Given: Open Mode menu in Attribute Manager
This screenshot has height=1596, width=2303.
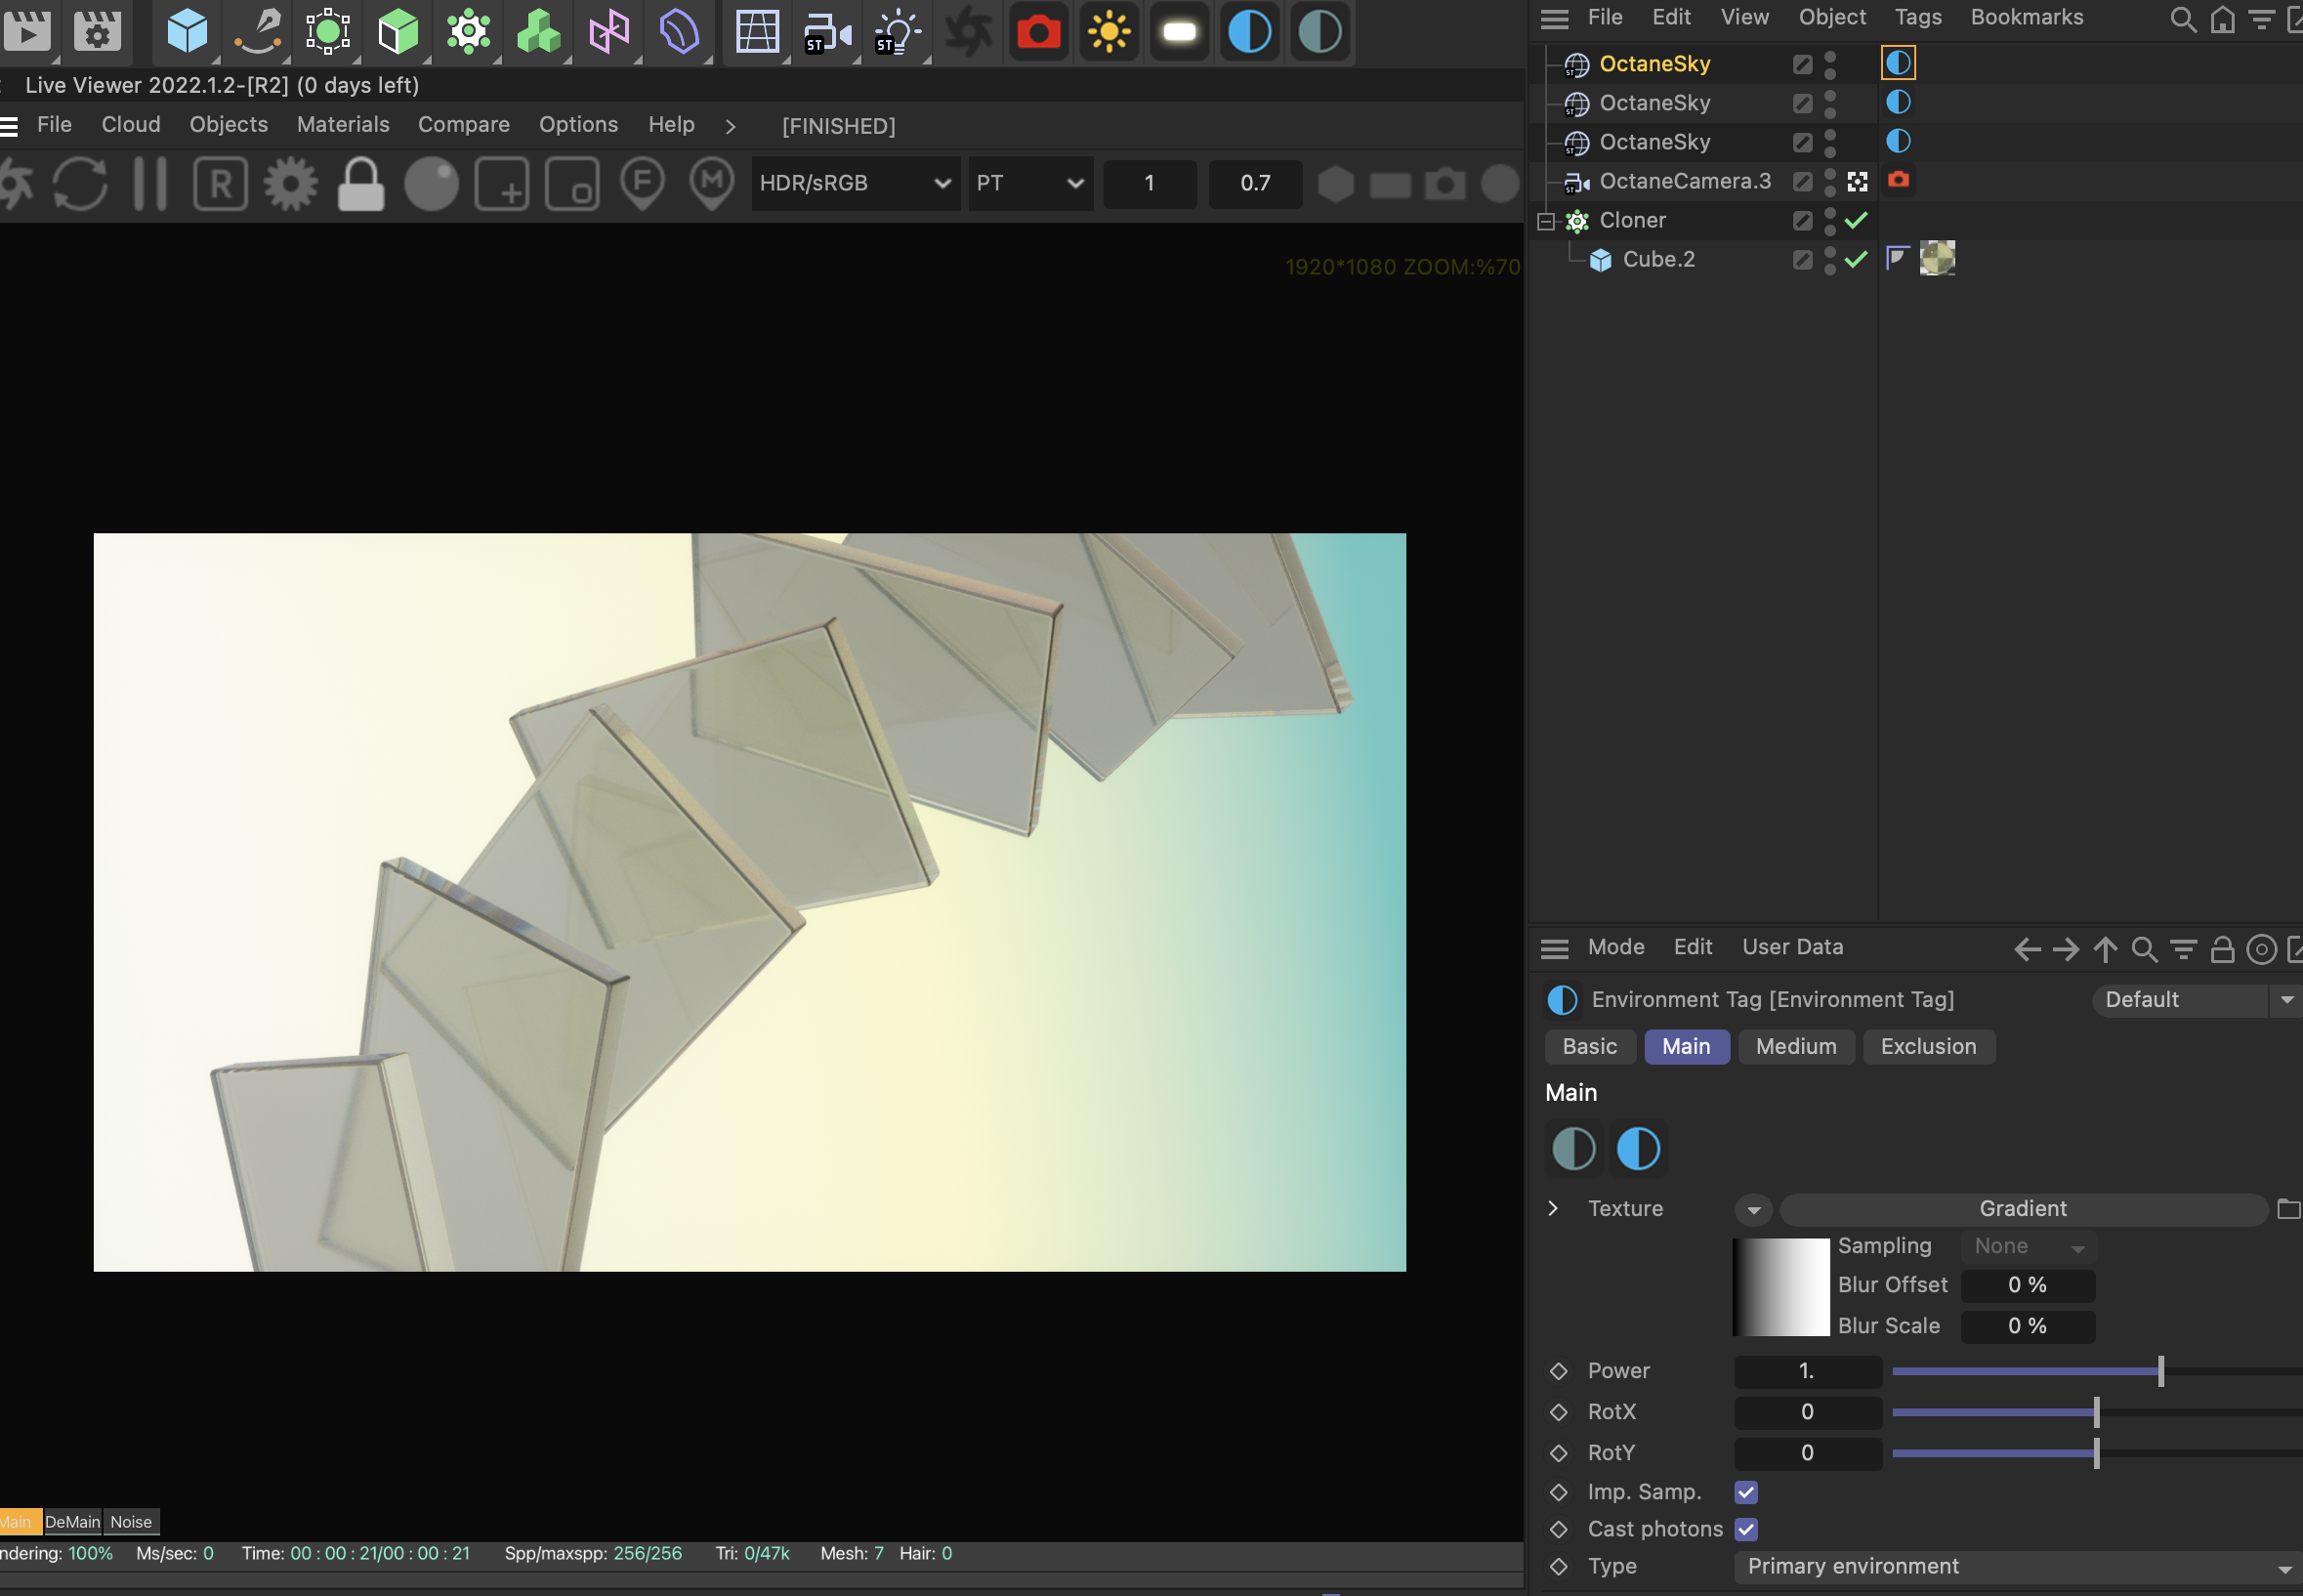Looking at the screenshot, I should coord(1615,948).
